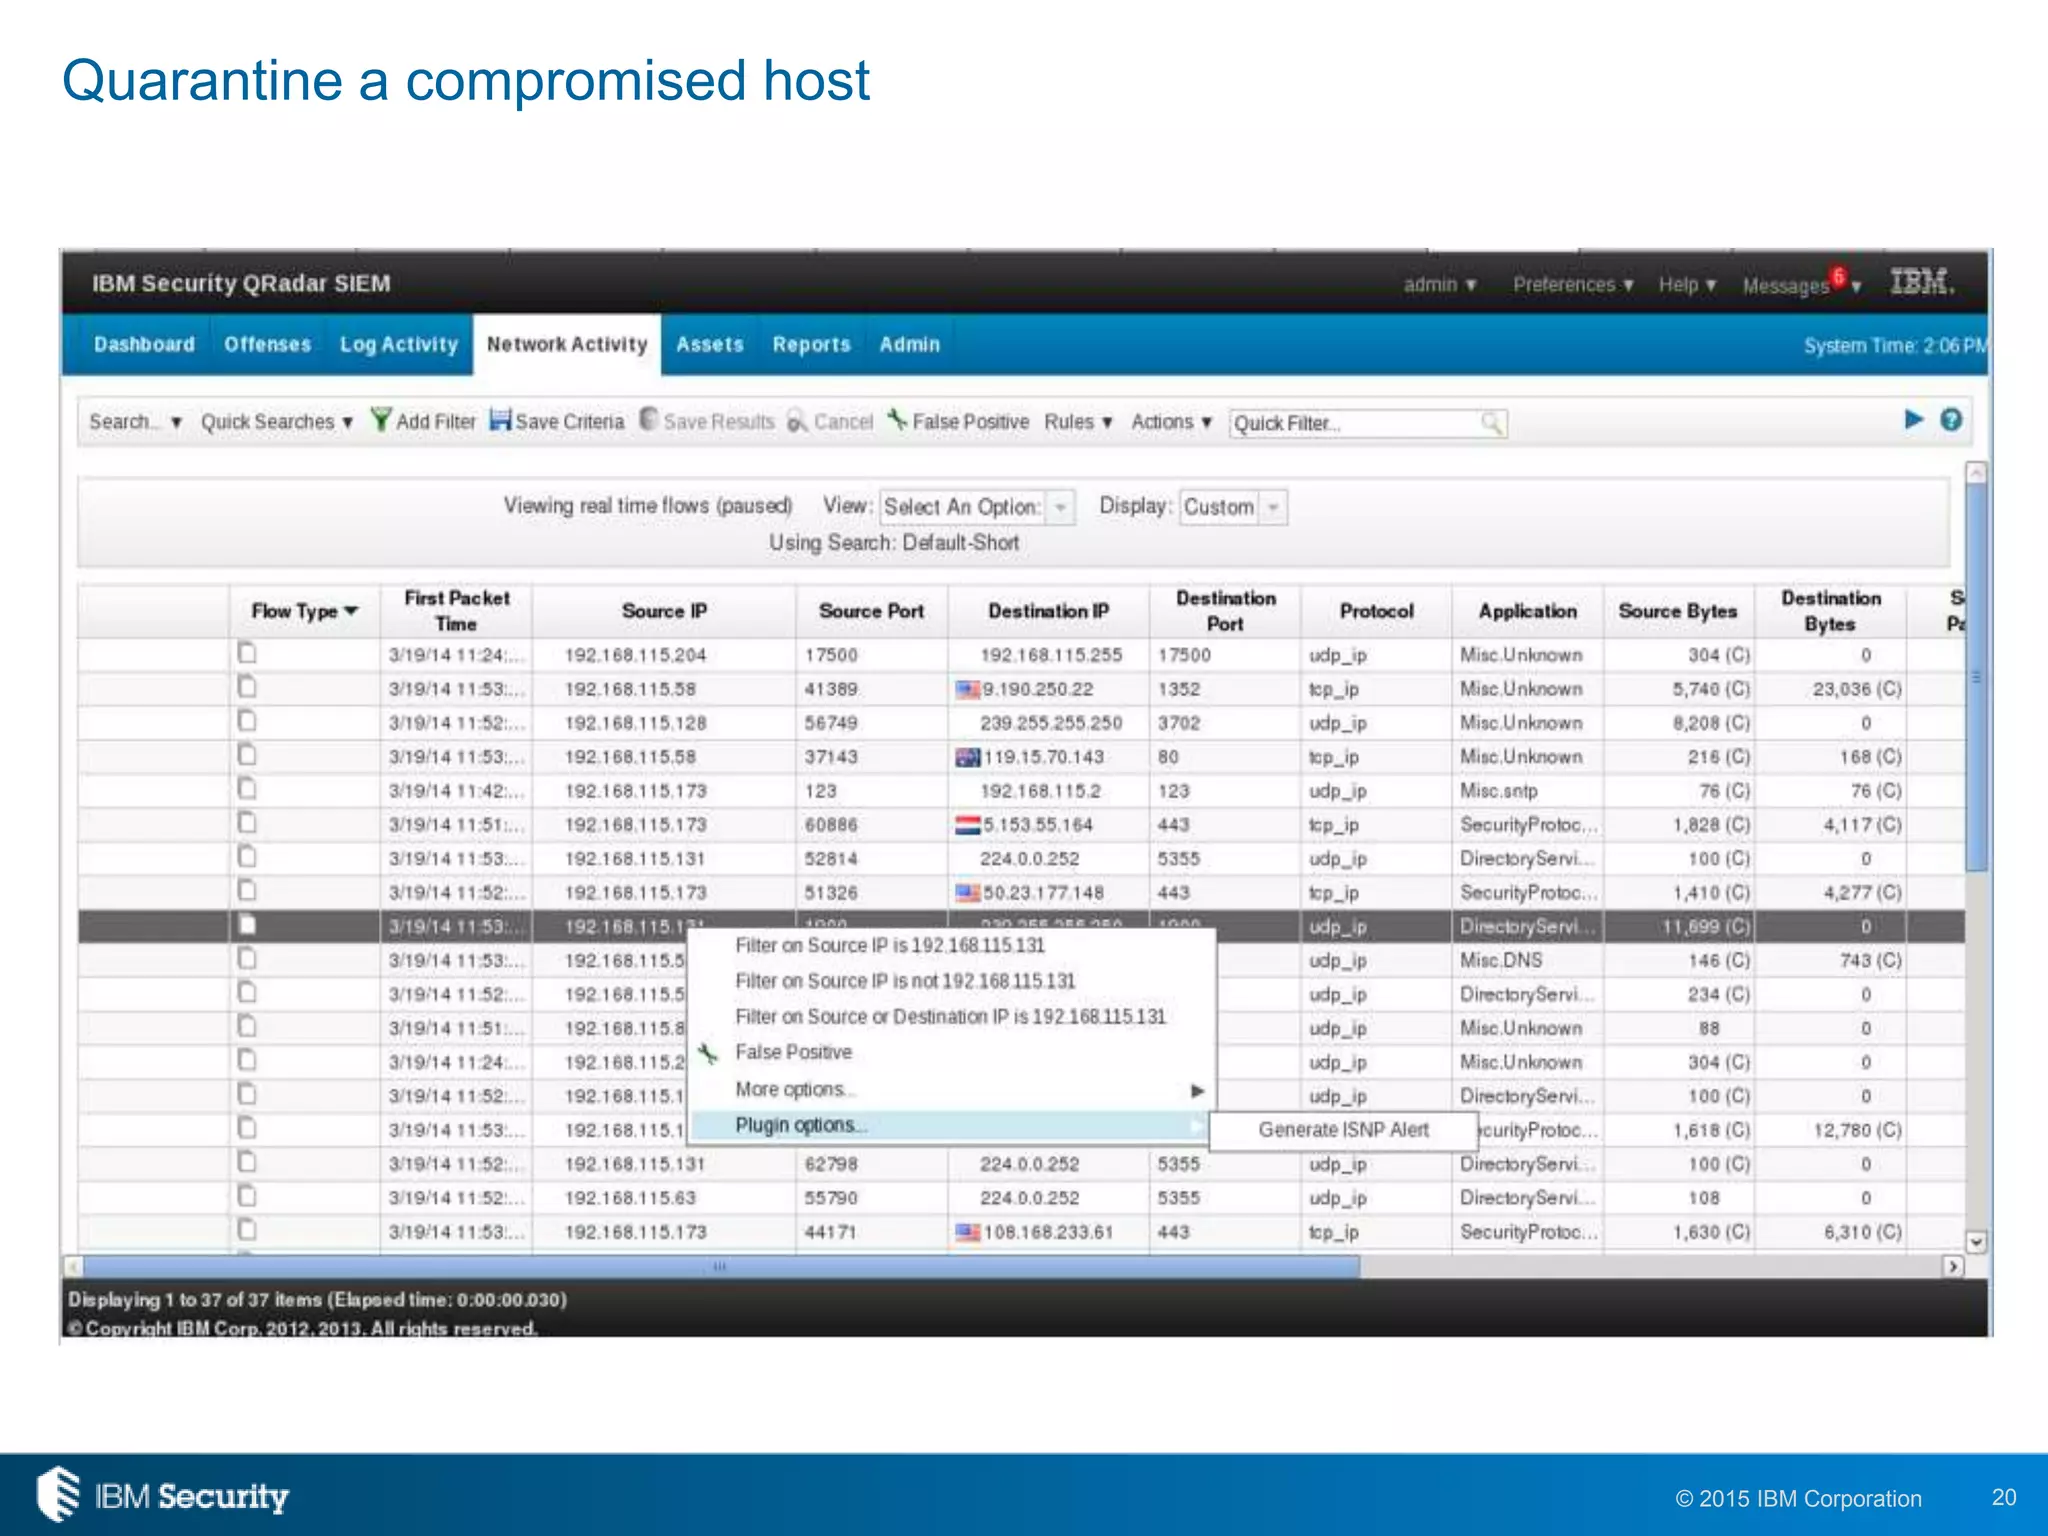Click scroll right arrow on horizontal scrollbar
The image size is (2048, 1536).
(1953, 1267)
